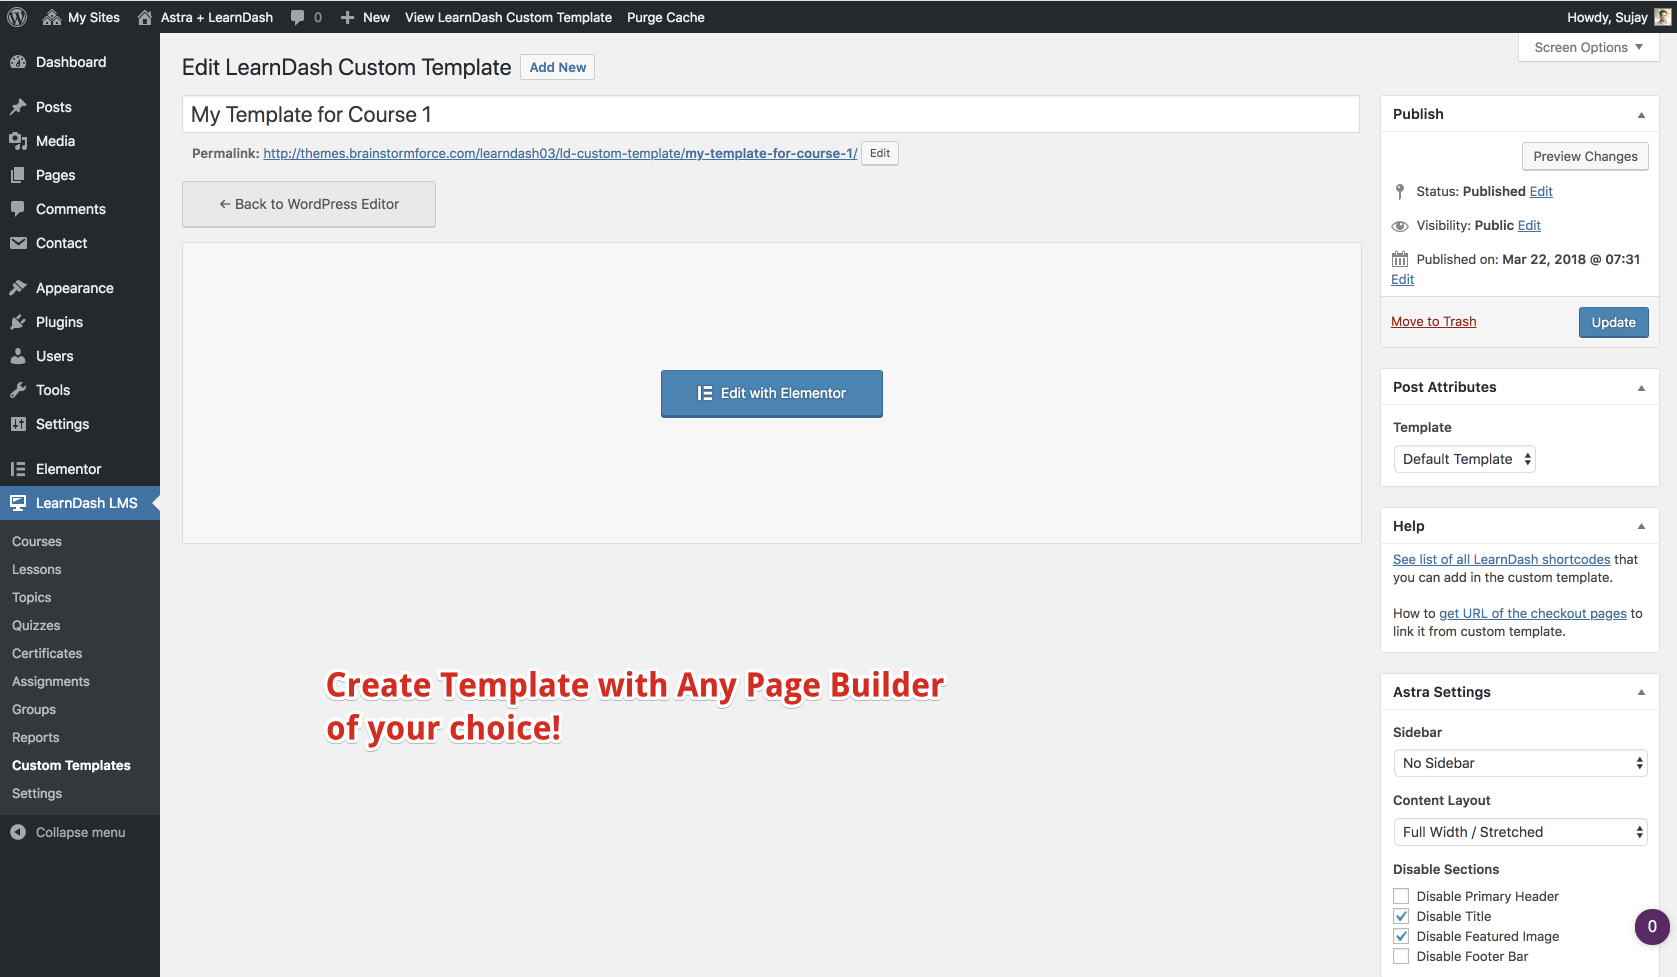Screen dimensions: 1677x977
Task: Click the Astra + LearnDash home icon
Action: pos(145,17)
